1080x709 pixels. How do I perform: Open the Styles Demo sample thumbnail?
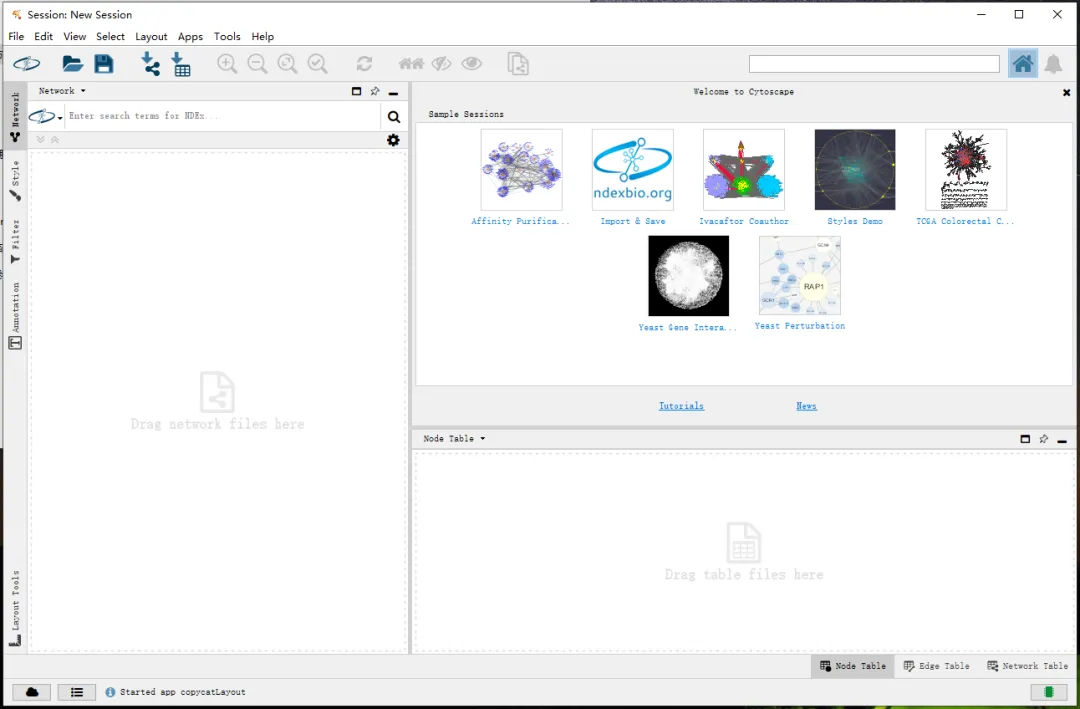[855, 169]
